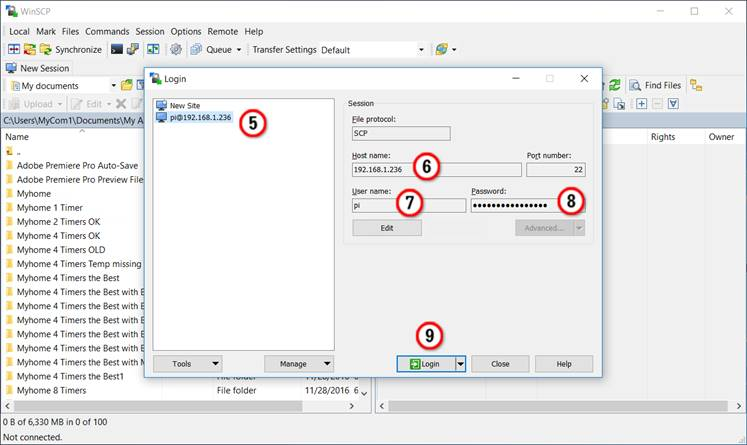Open the Commands menu
747x445 pixels.
107,31
